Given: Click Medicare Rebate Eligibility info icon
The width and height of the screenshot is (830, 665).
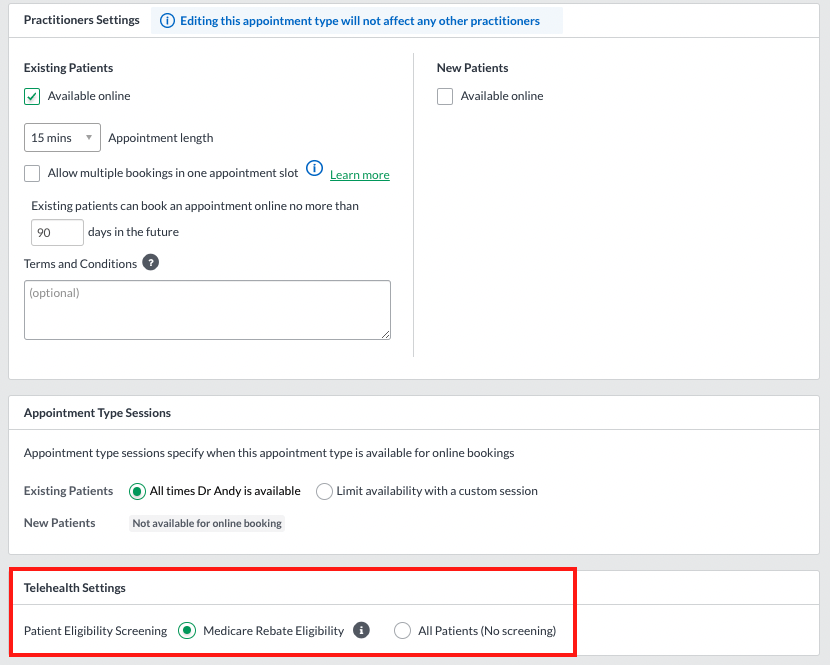Looking at the screenshot, I should point(361,630).
